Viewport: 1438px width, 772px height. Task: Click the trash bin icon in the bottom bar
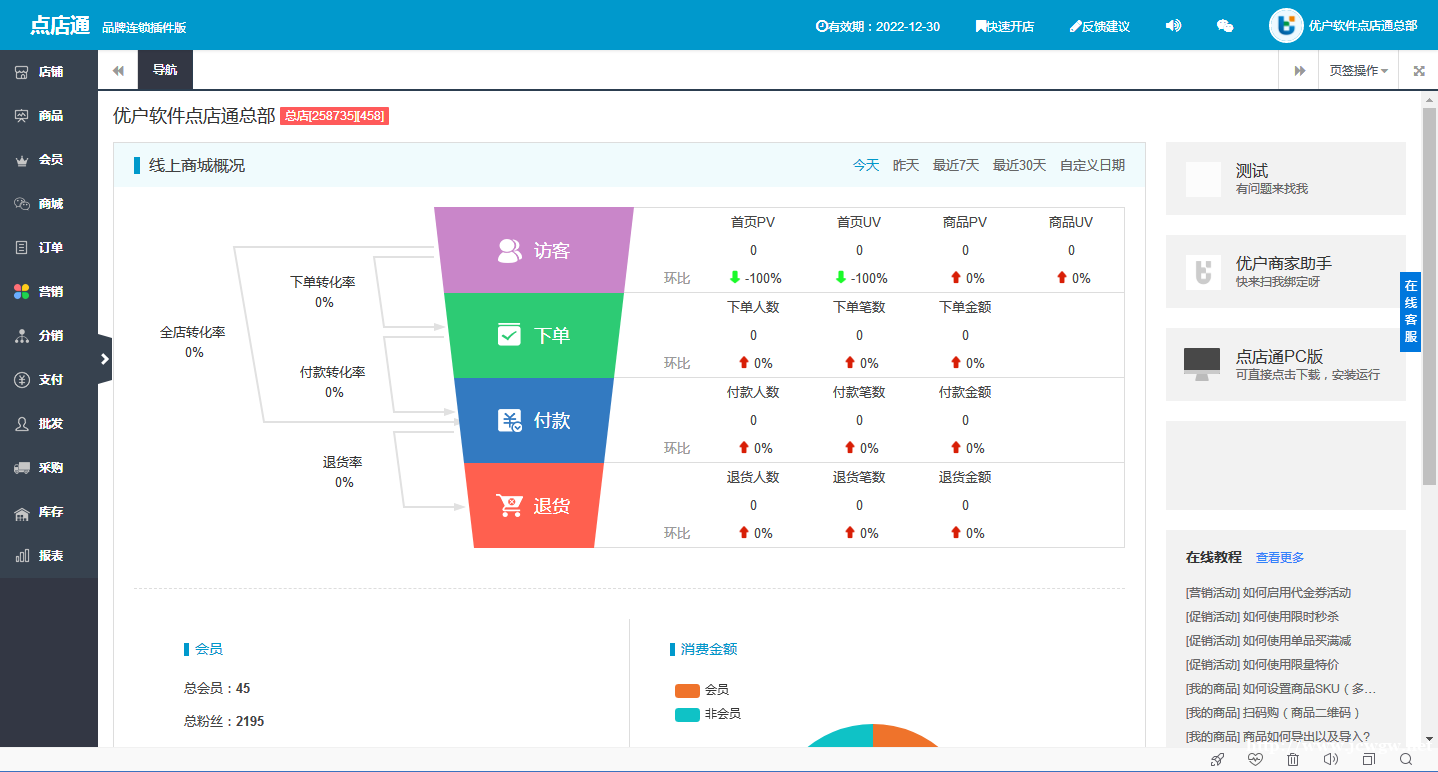click(1293, 760)
